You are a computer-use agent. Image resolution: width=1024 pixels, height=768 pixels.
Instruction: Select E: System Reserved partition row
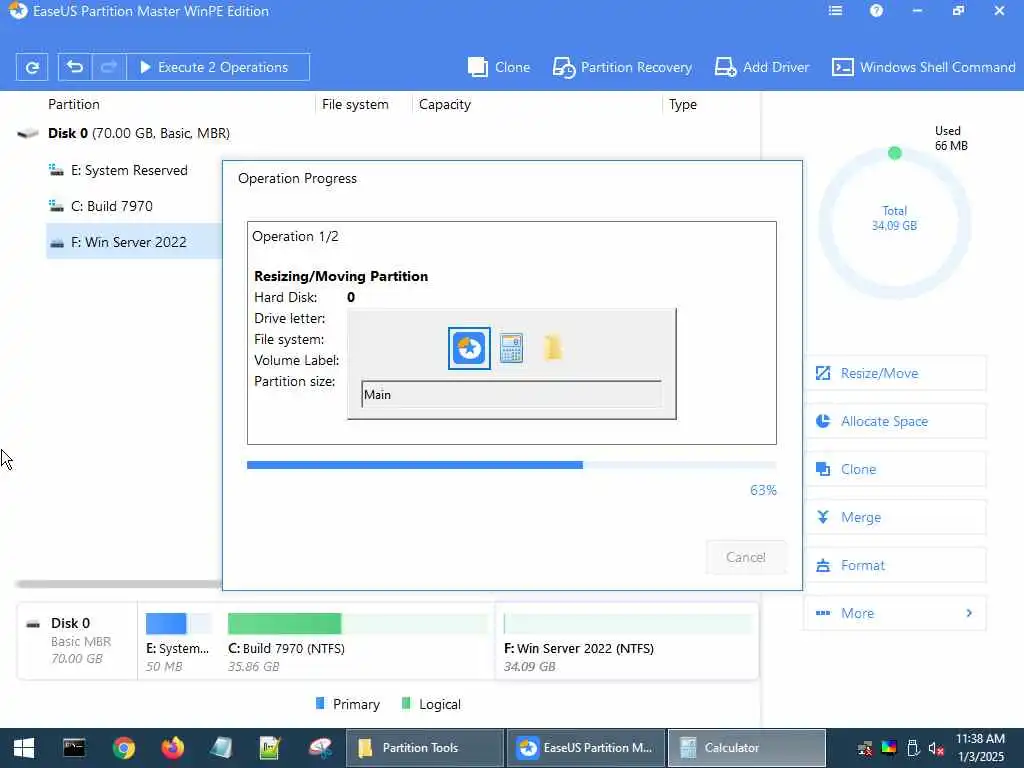pyautogui.click(x=134, y=170)
